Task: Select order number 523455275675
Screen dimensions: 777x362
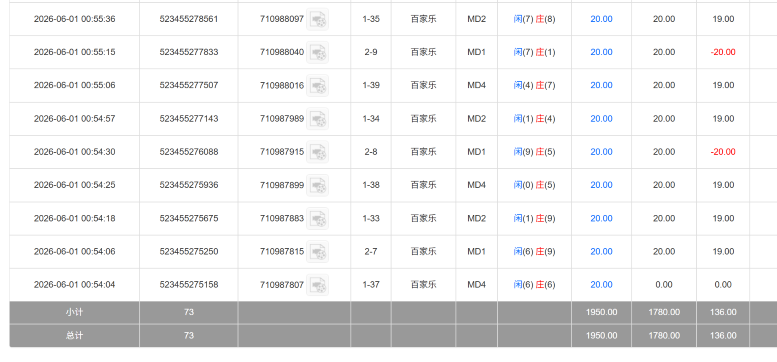Action: [x=189, y=218]
